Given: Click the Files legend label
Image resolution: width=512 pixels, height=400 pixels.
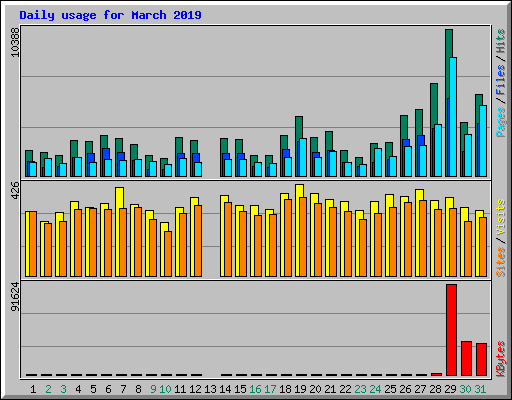Looking at the screenshot, I should pyautogui.click(x=500, y=80).
